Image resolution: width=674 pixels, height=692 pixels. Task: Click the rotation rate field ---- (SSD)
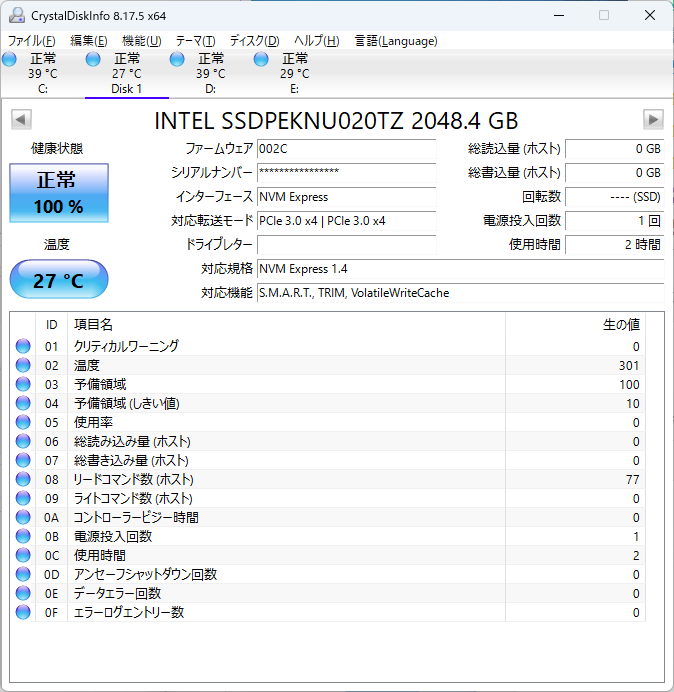click(614, 196)
